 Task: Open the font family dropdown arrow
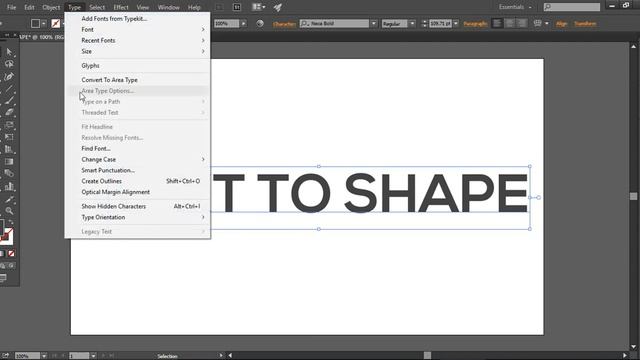coord(373,24)
